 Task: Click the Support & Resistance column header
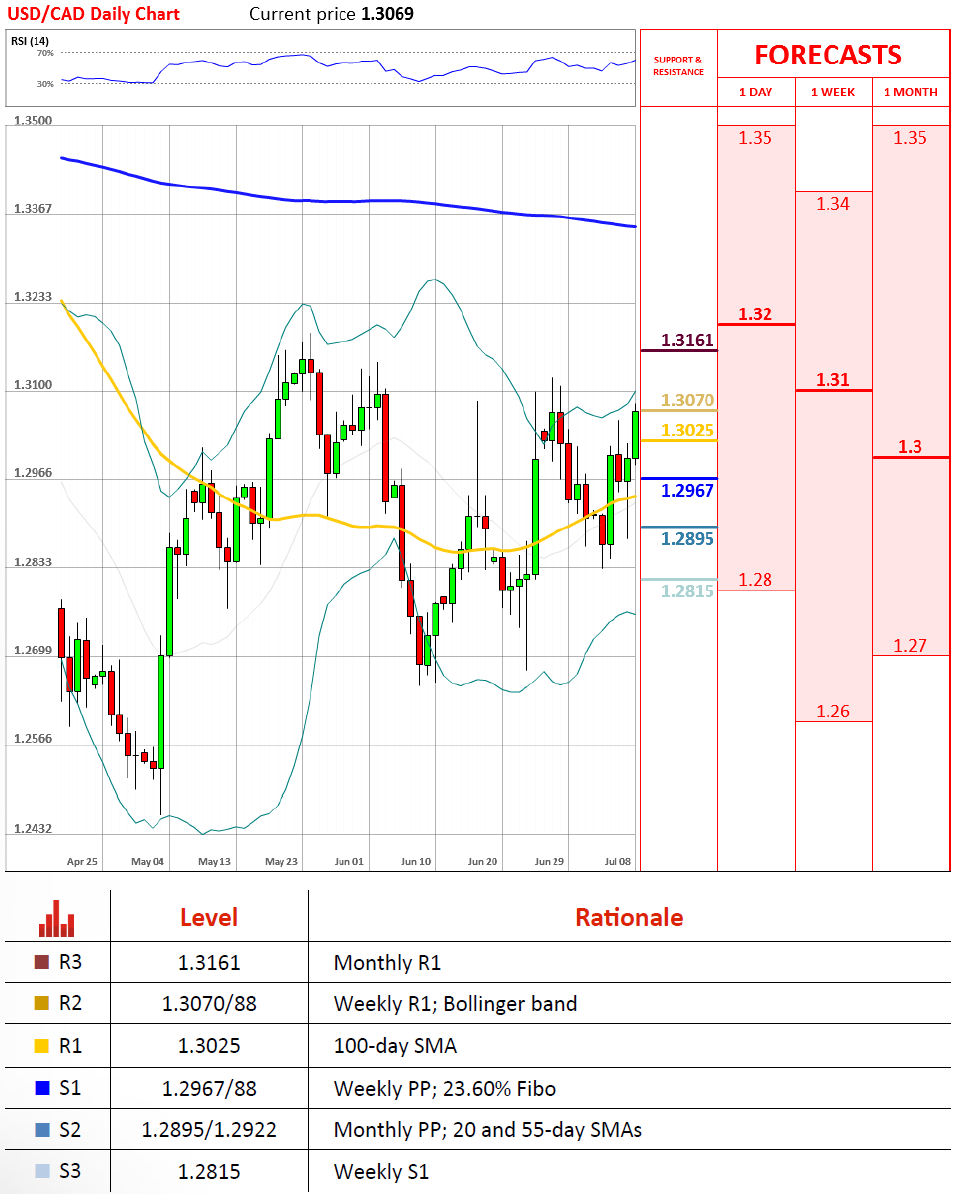click(678, 66)
